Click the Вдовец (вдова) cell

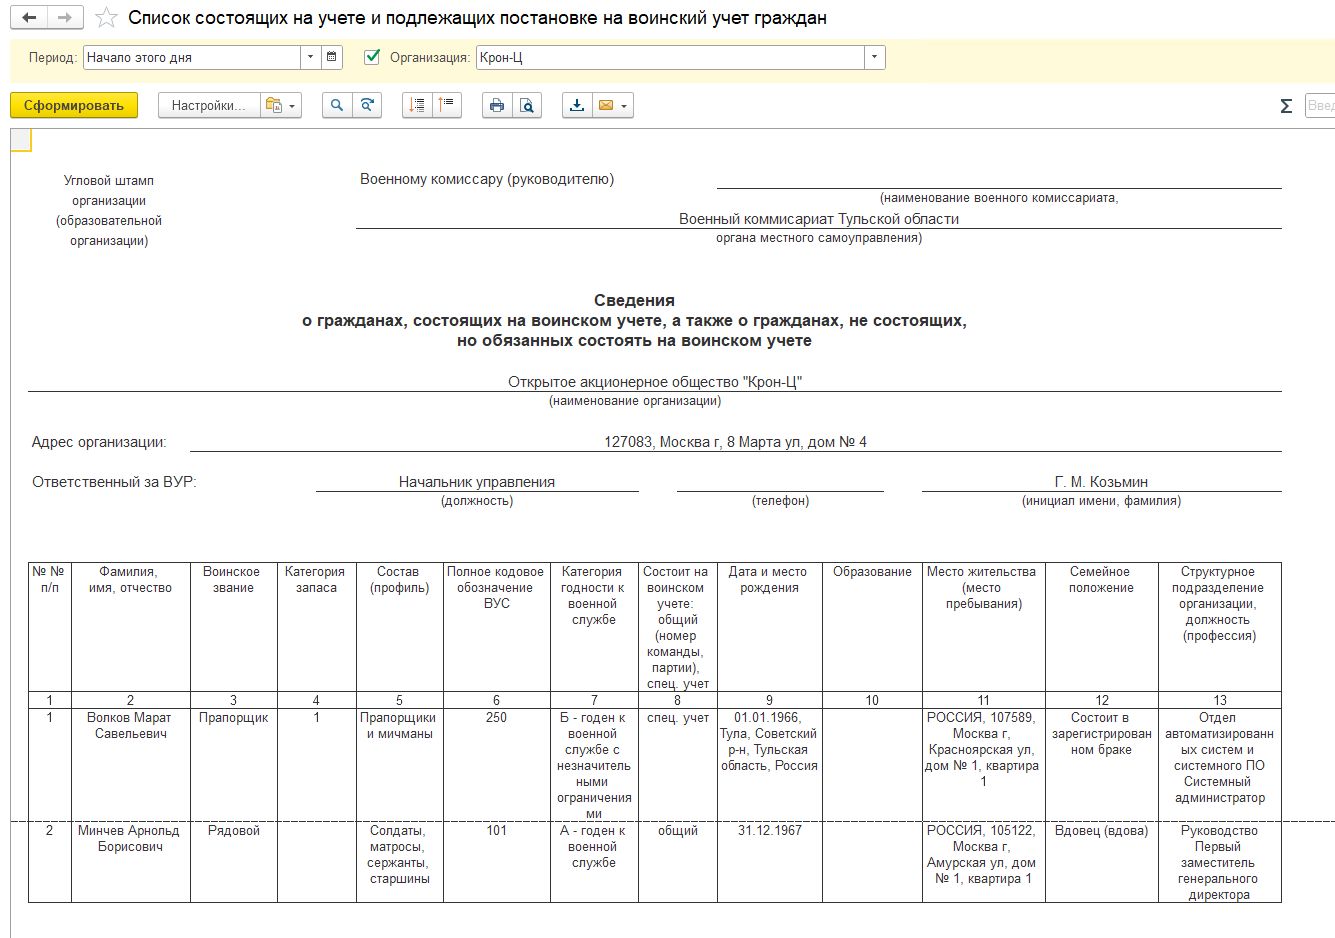(x=1102, y=862)
